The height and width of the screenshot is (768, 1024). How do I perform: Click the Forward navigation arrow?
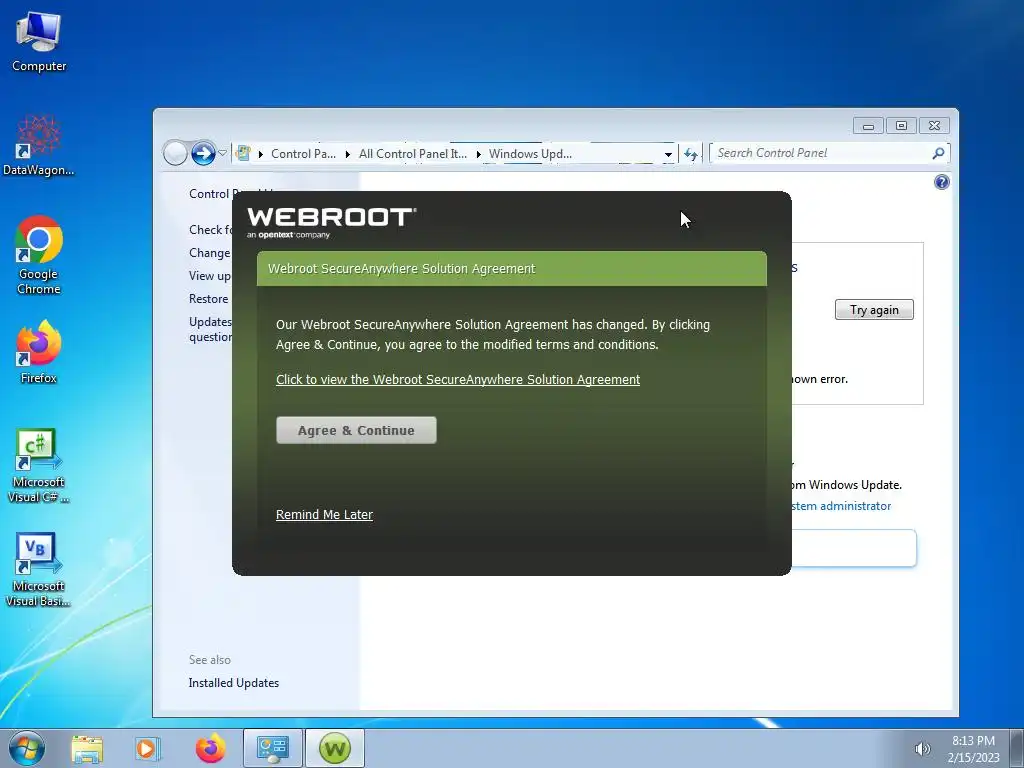pyautogui.click(x=203, y=153)
